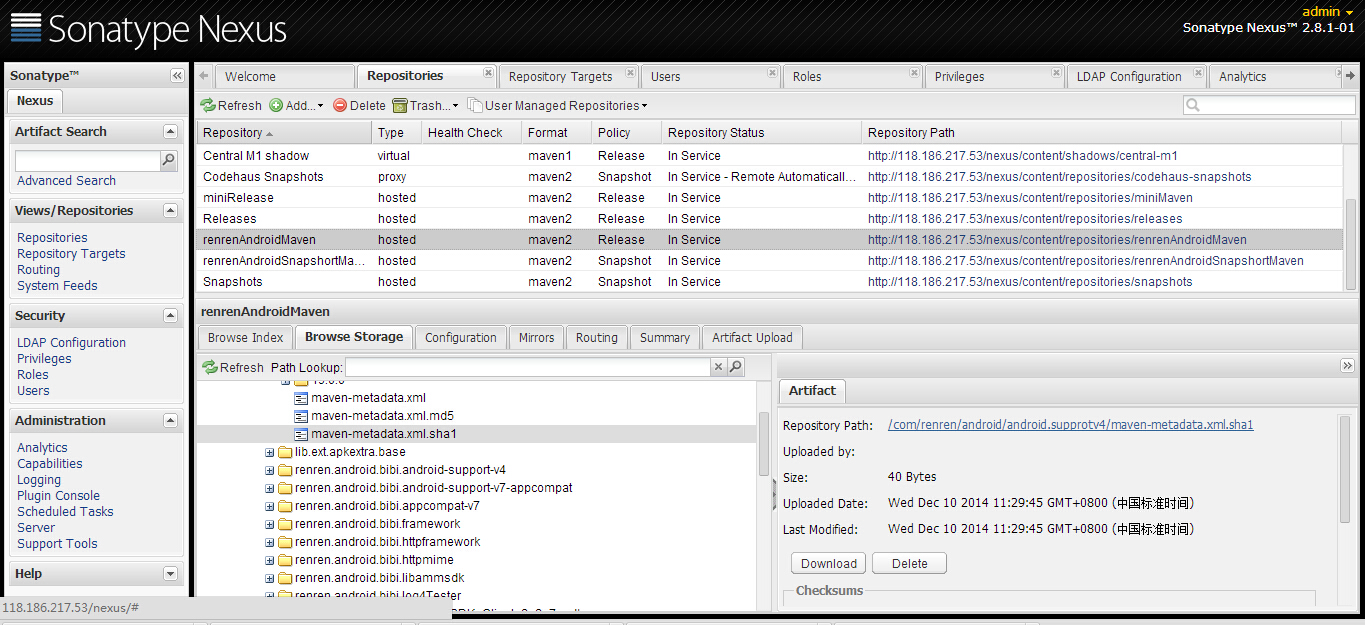
Task: Click the artifact search magnifier icon
Action: point(169,160)
